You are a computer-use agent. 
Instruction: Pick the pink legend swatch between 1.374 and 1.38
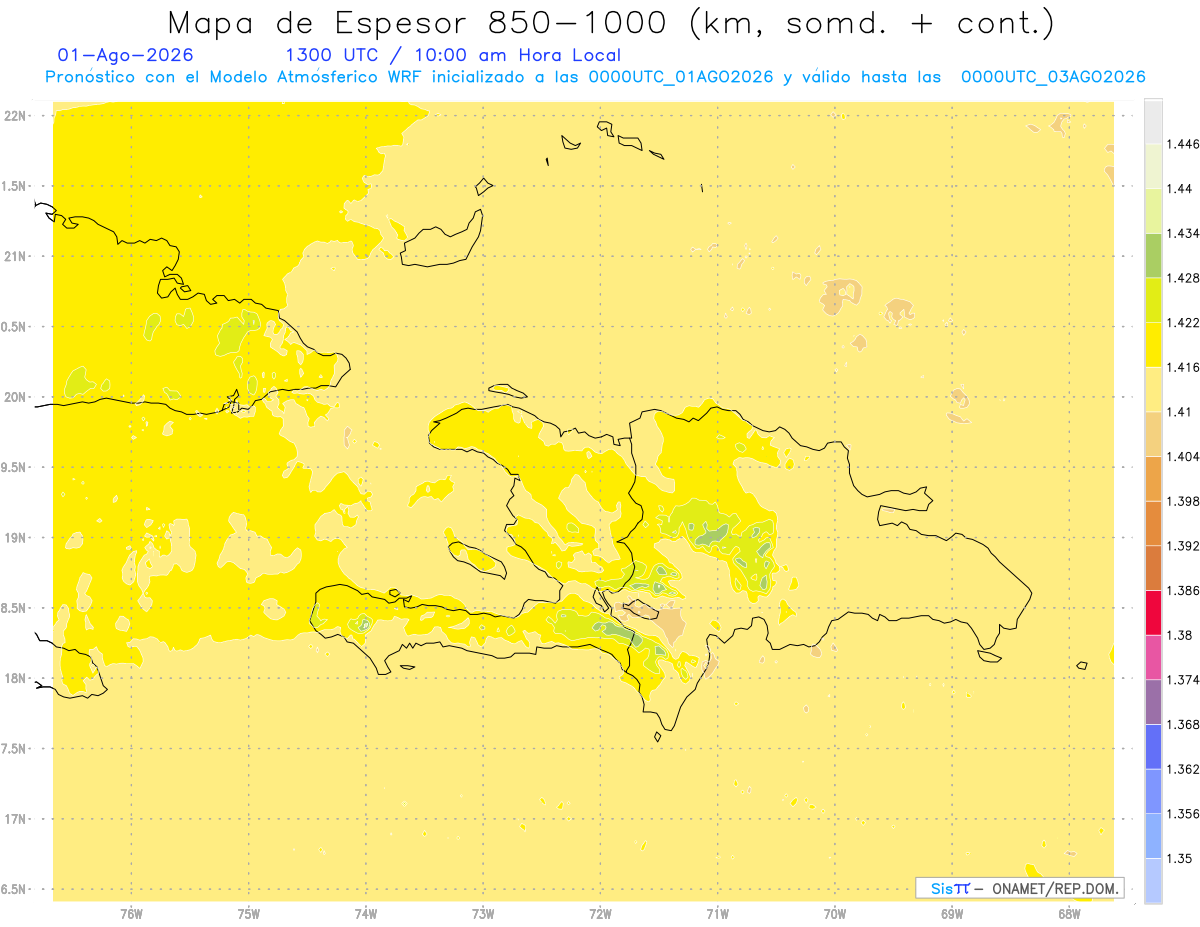(x=1153, y=657)
